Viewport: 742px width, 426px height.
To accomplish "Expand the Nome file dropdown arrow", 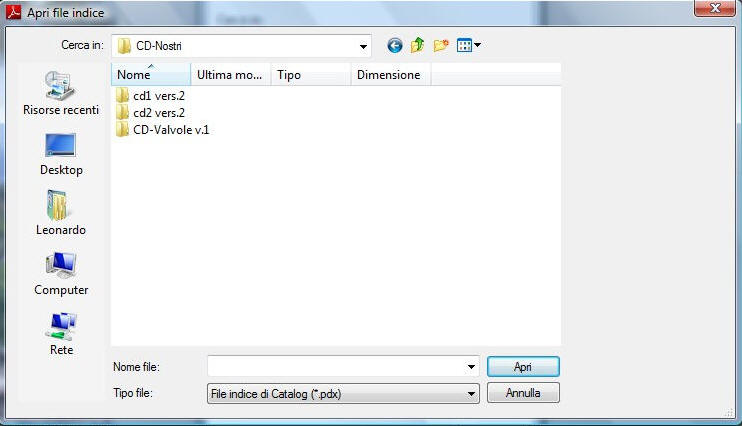I will (x=471, y=367).
